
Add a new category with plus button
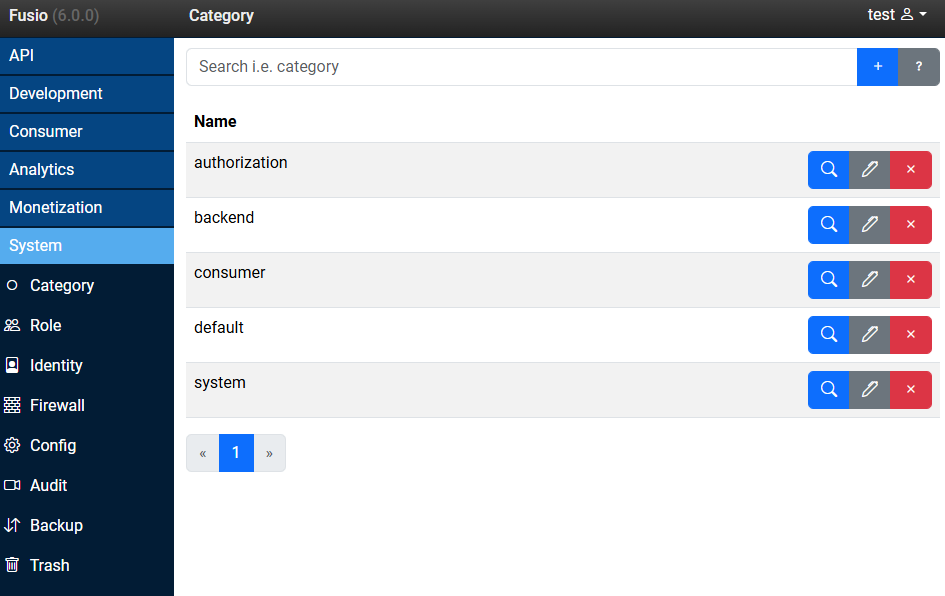877,67
